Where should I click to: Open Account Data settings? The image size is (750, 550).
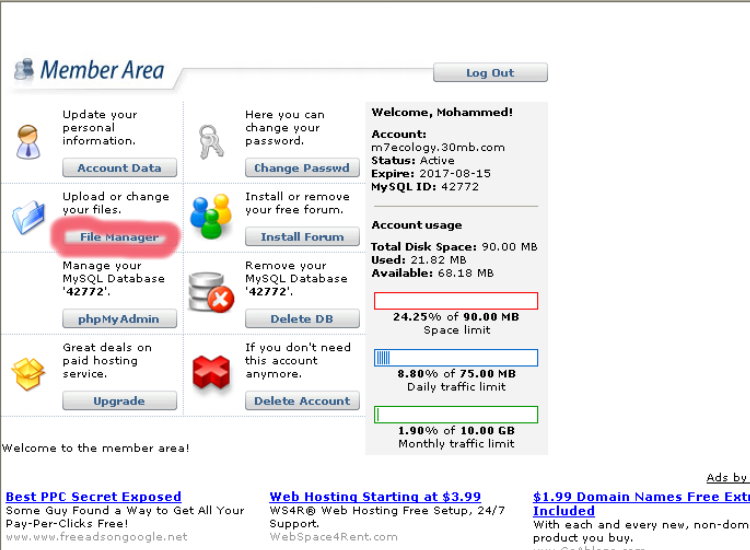(119, 168)
